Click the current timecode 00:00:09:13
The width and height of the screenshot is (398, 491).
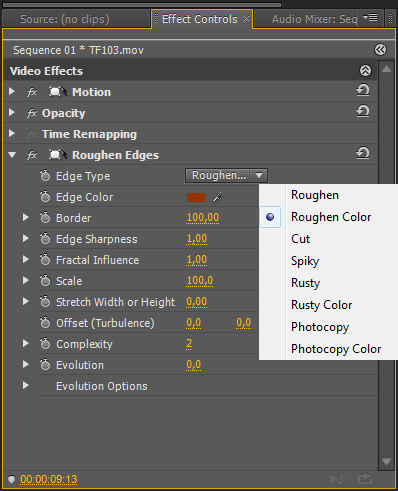[49, 479]
